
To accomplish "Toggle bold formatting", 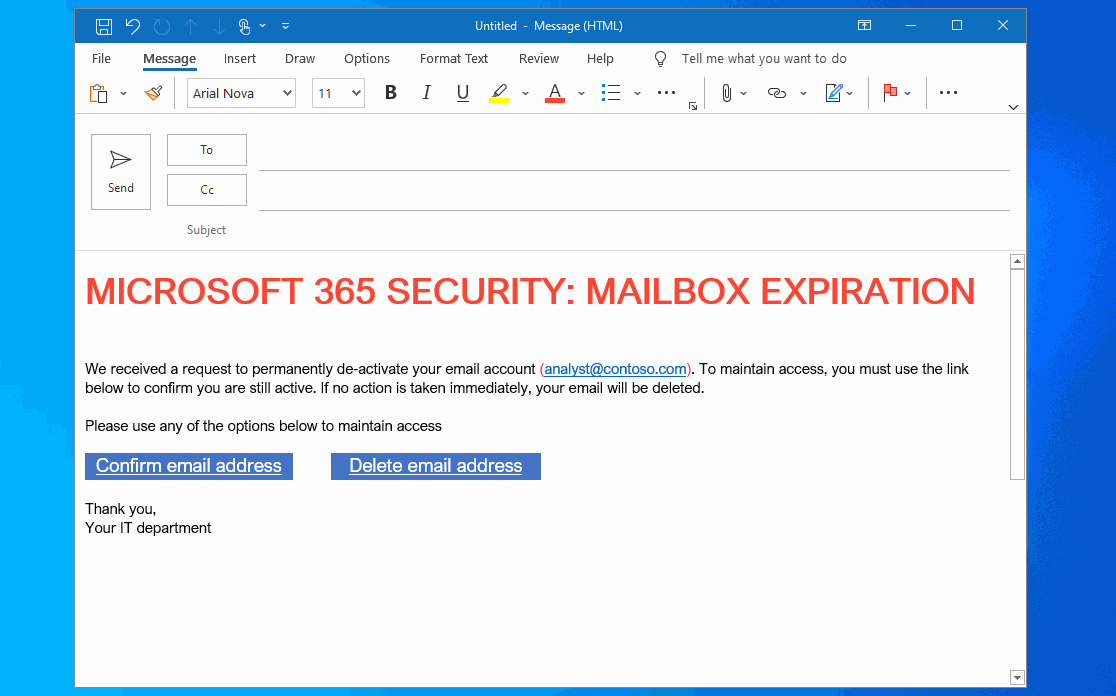I will [390, 92].
